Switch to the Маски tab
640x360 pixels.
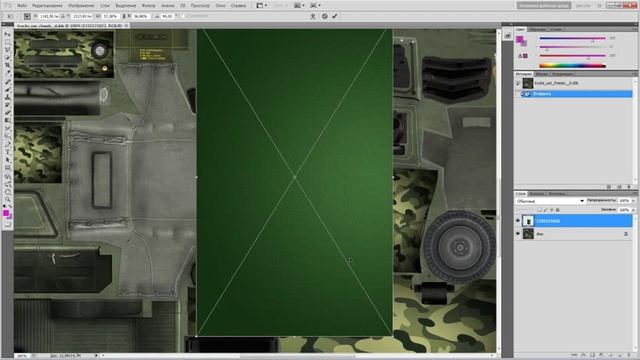click(x=542, y=74)
